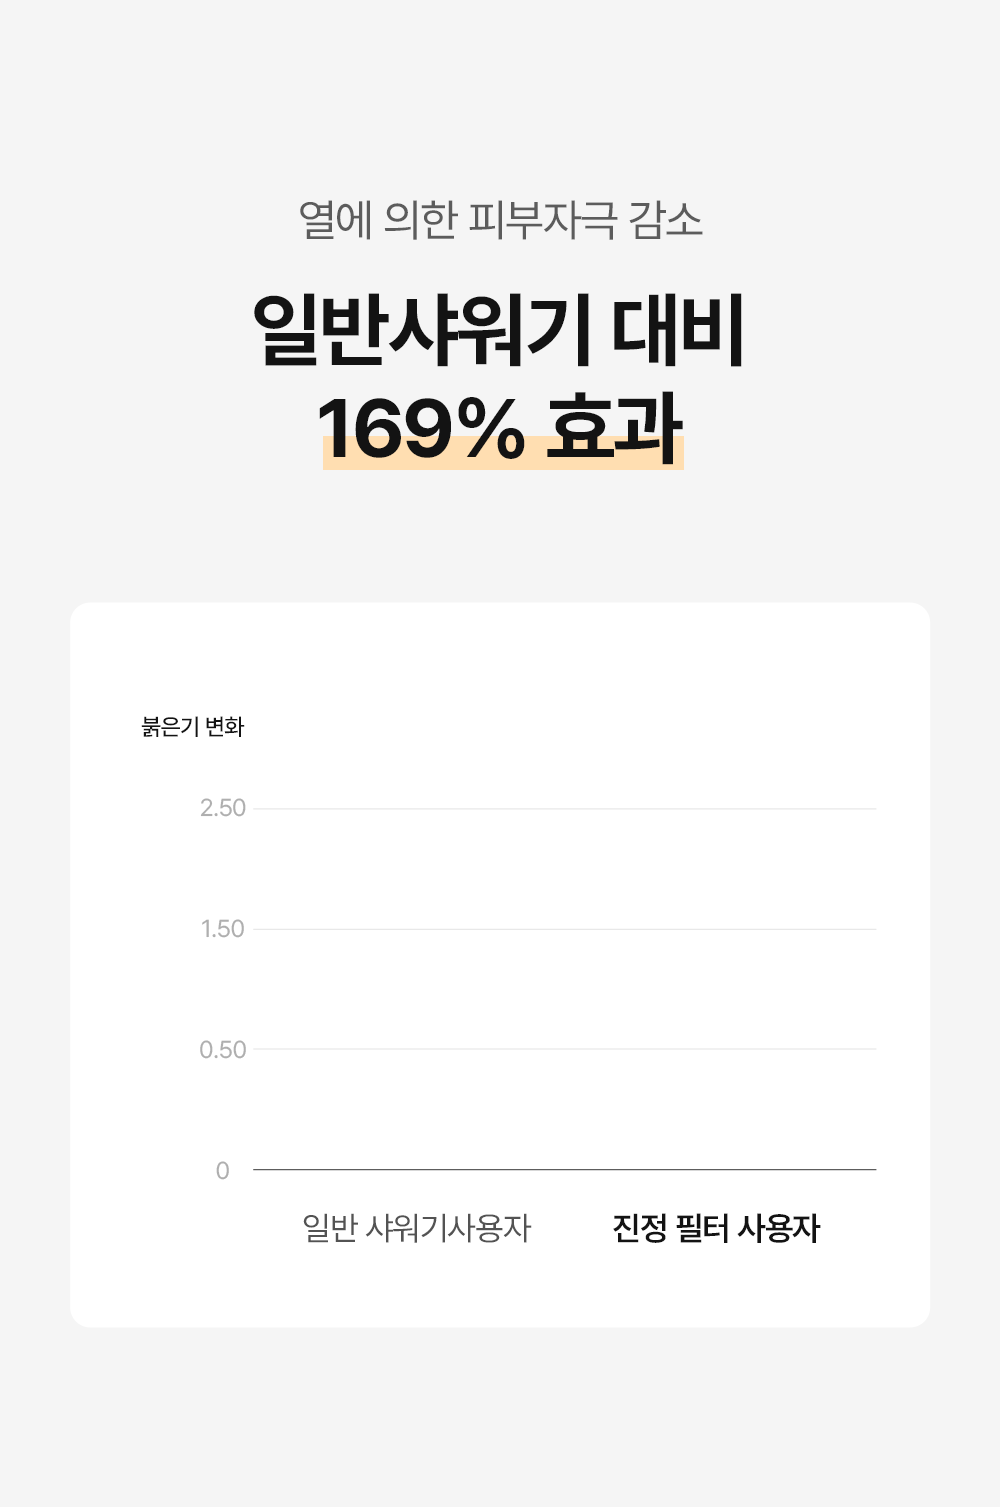
Task: Click the word "감소" in the subtitle
Action: coord(666,220)
